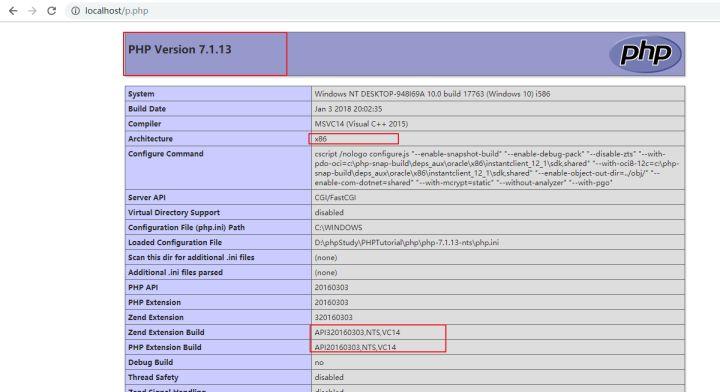Click the PHP Version 7.1.13 heading
Image resolution: width=720 pixels, height=392 pixels.
pos(180,50)
